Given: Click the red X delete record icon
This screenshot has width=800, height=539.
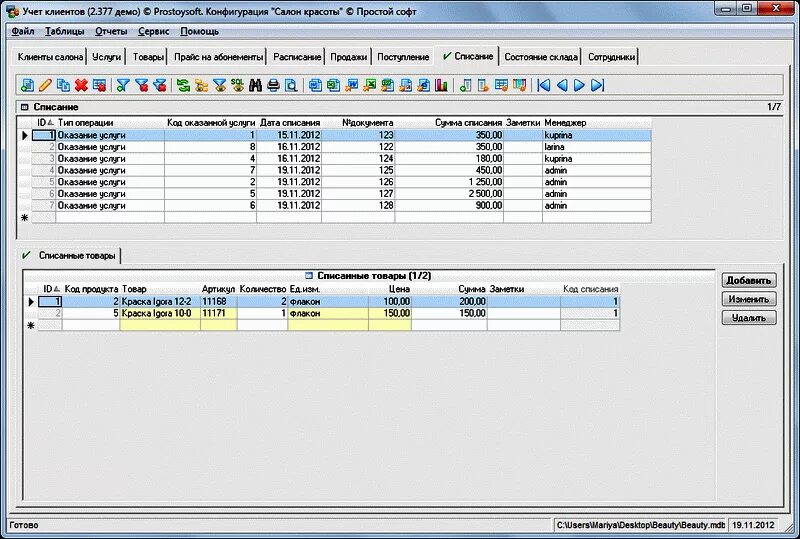Looking at the screenshot, I should 81,85.
